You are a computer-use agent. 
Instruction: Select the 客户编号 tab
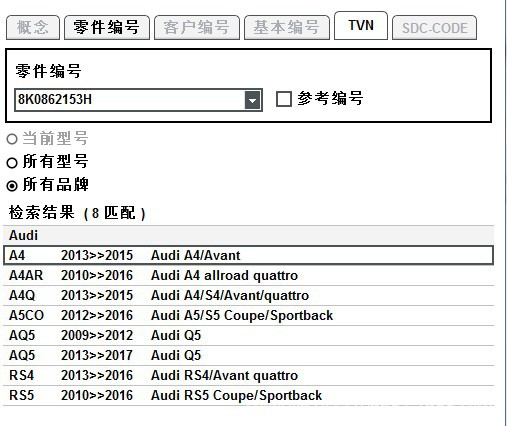197,27
